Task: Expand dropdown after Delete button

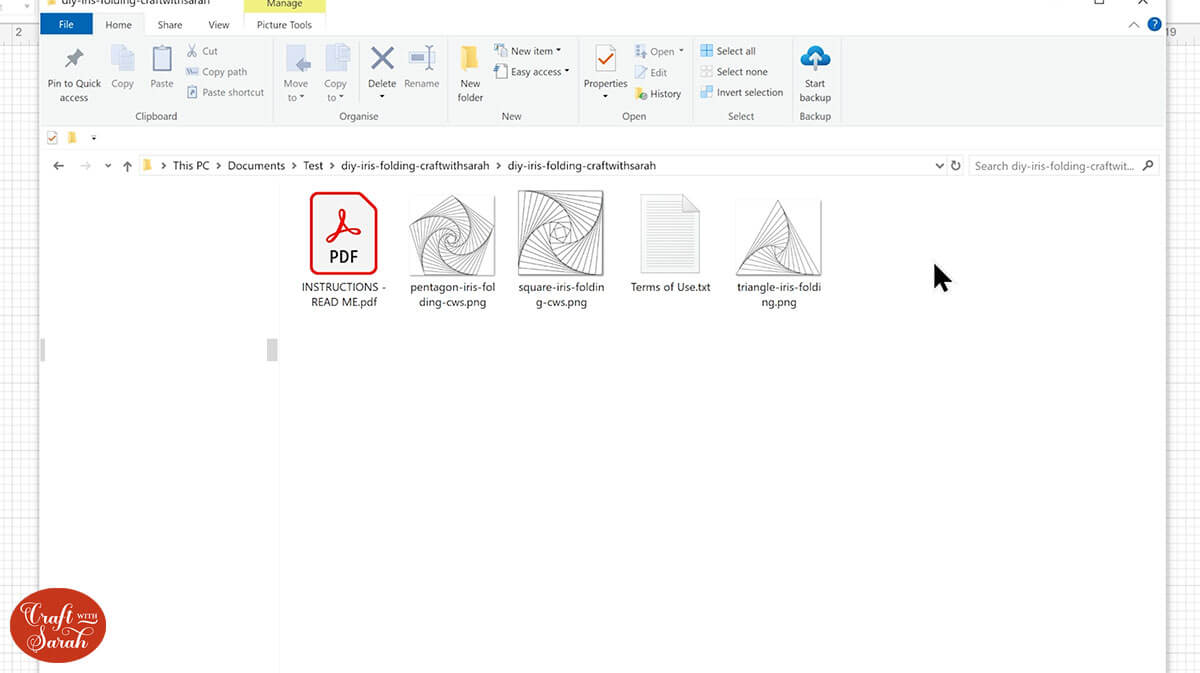Action: pos(382,97)
